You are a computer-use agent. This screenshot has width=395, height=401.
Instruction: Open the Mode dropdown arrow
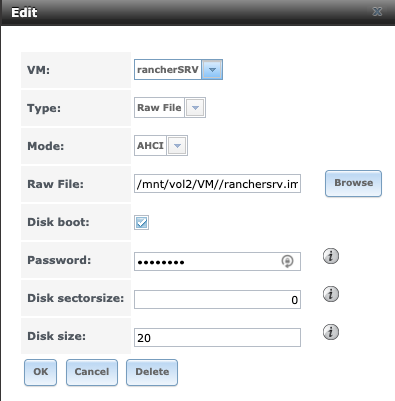177,146
